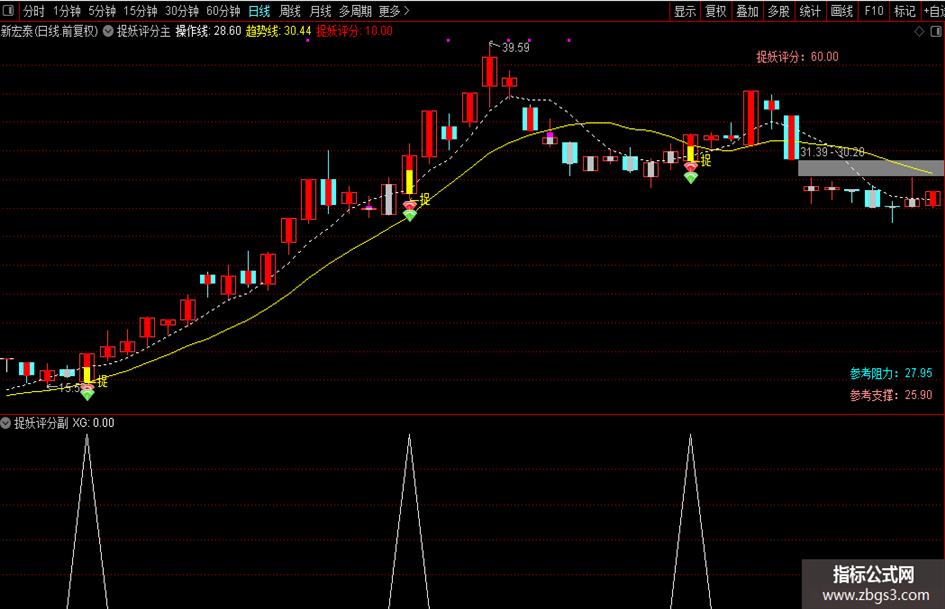Click the 39.59 high price label
945x609 pixels.
515,48
